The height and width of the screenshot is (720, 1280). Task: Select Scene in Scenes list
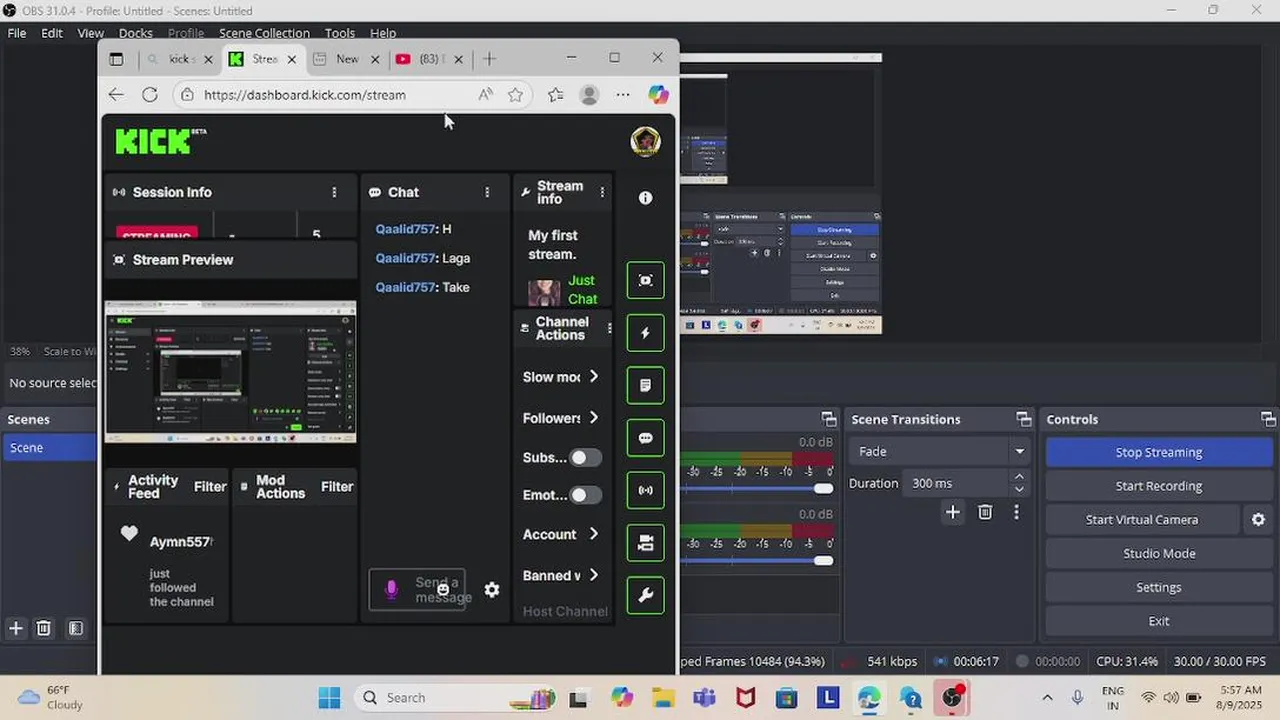(50, 447)
